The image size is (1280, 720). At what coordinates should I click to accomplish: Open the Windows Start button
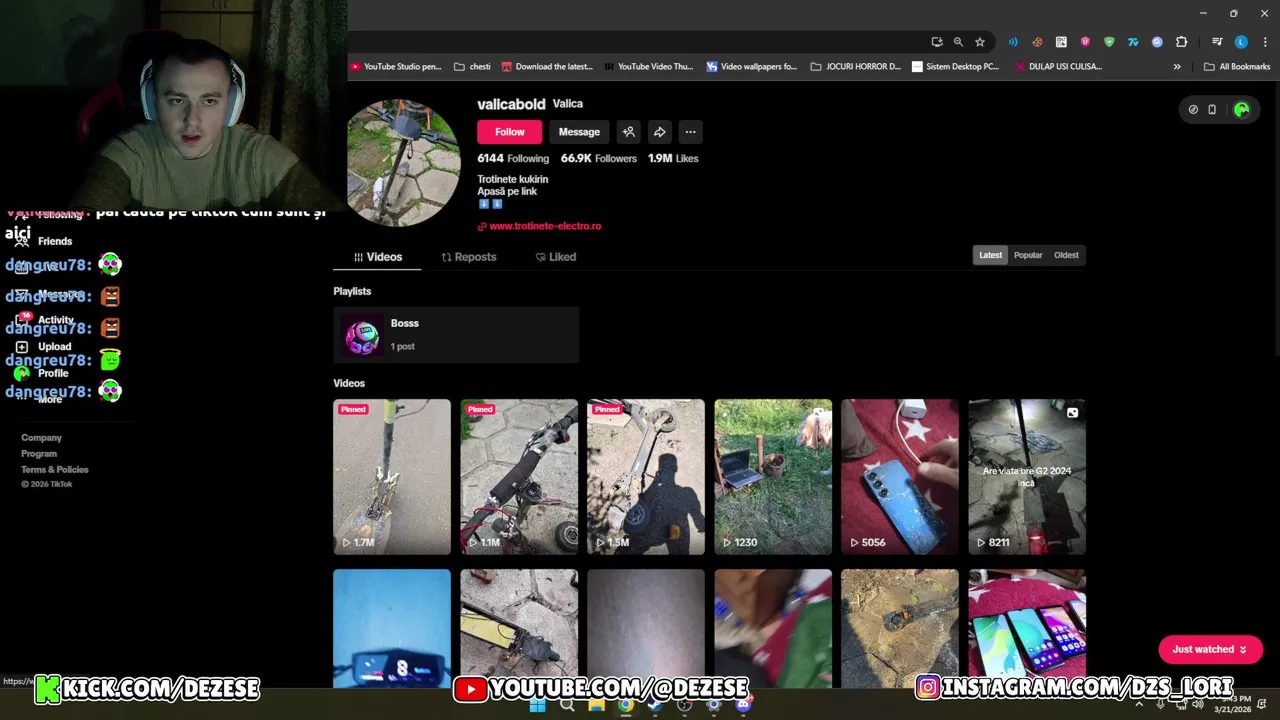pyautogui.click(x=537, y=705)
